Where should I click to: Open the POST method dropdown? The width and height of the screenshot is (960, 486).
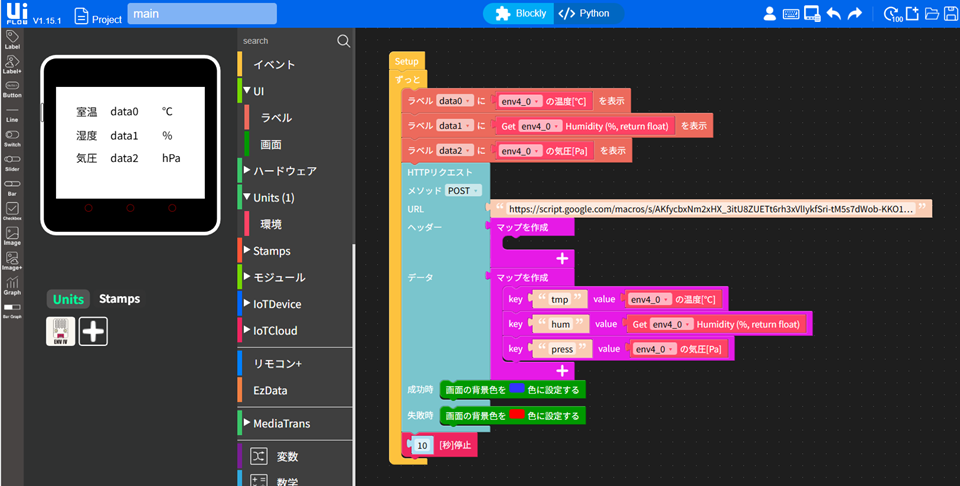click(465, 190)
